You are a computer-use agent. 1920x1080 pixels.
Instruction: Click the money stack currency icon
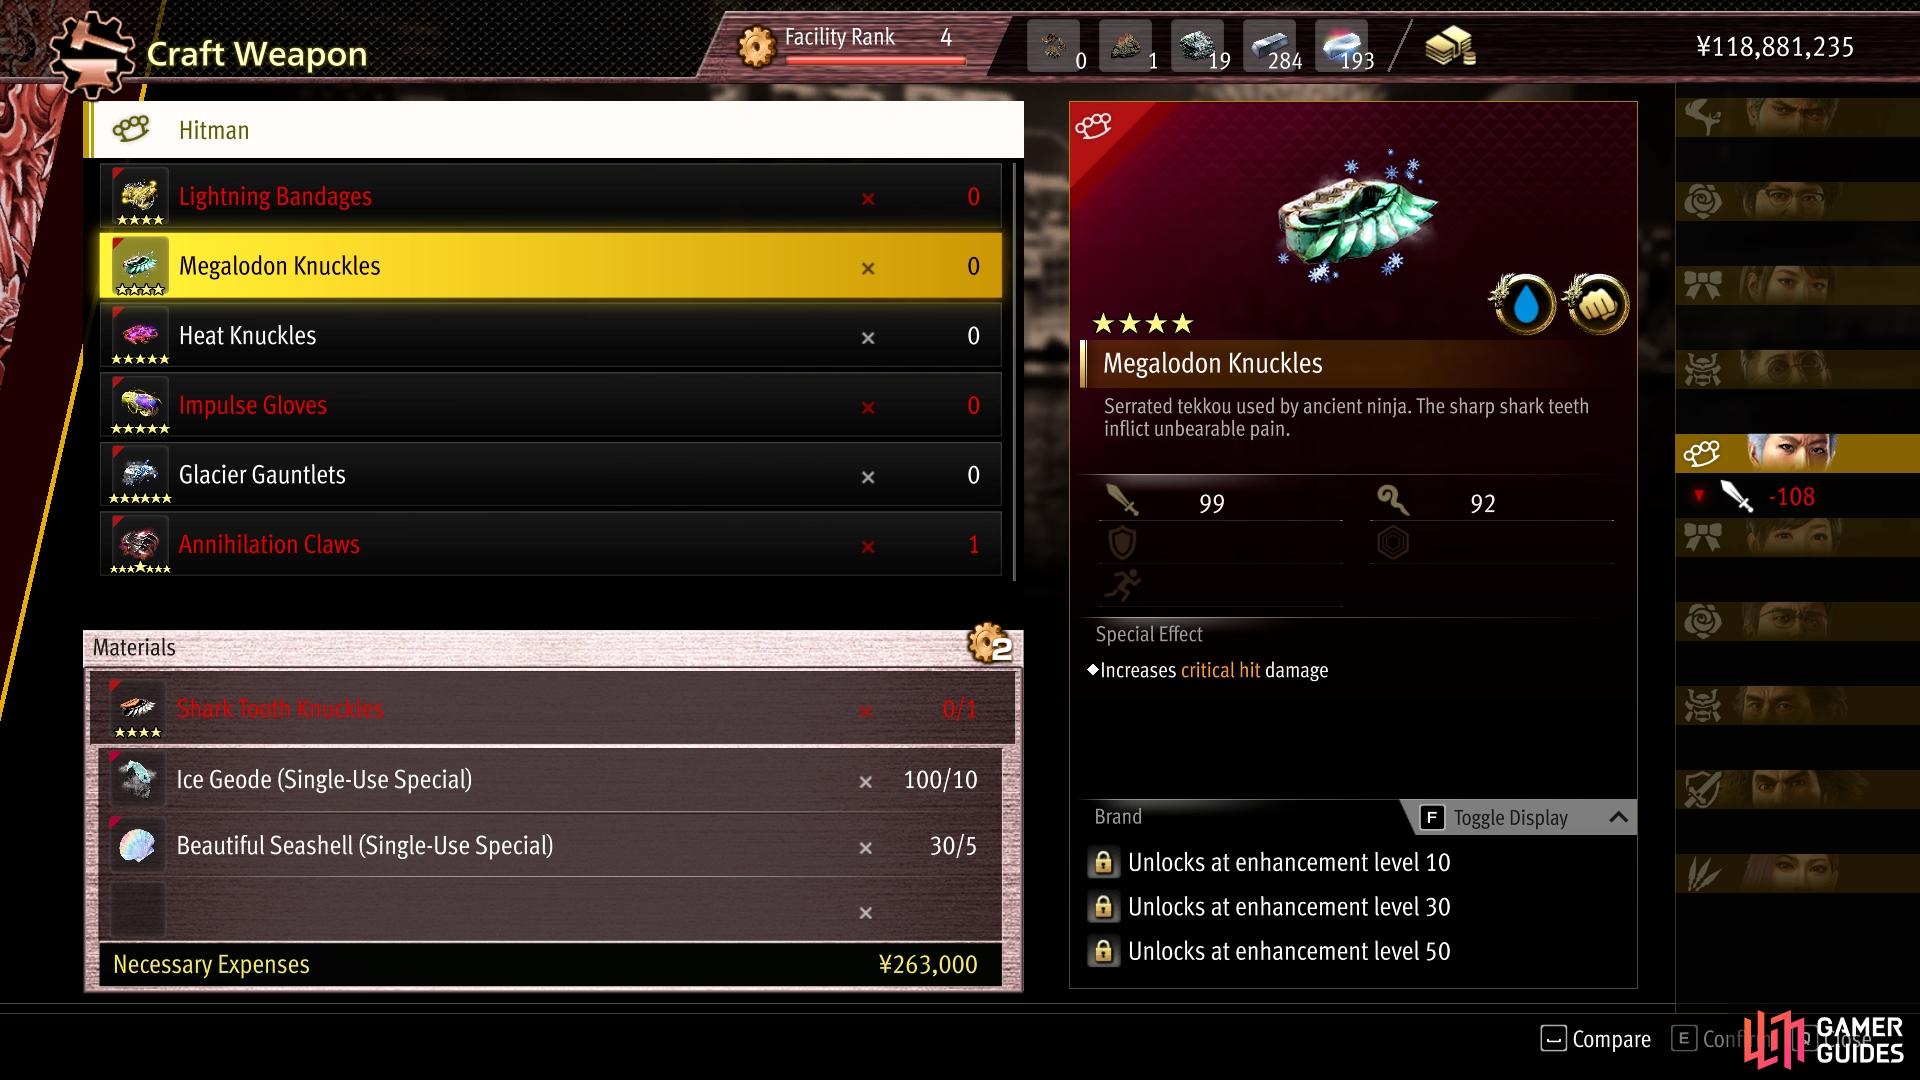tap(1449, 46)
